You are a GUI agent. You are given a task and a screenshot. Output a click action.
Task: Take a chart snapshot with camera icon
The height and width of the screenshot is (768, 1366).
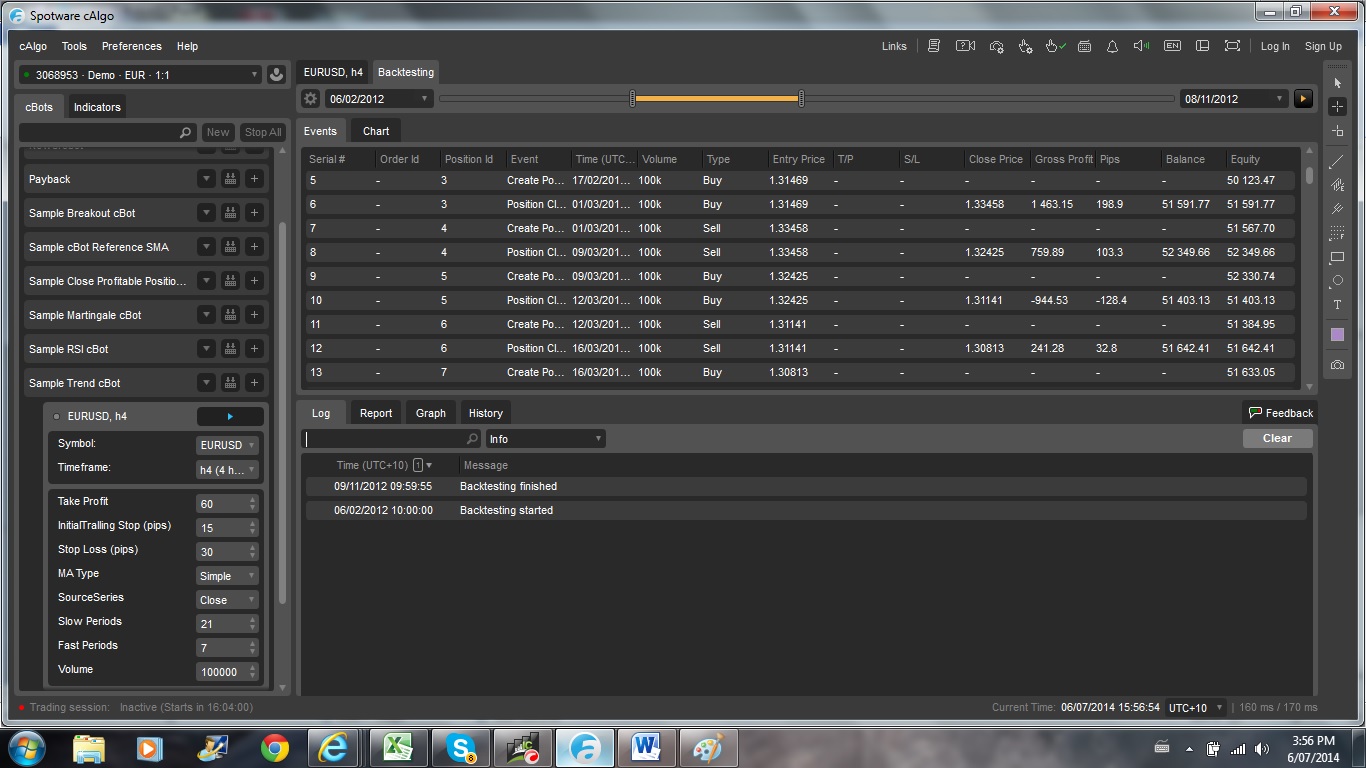1337,365
